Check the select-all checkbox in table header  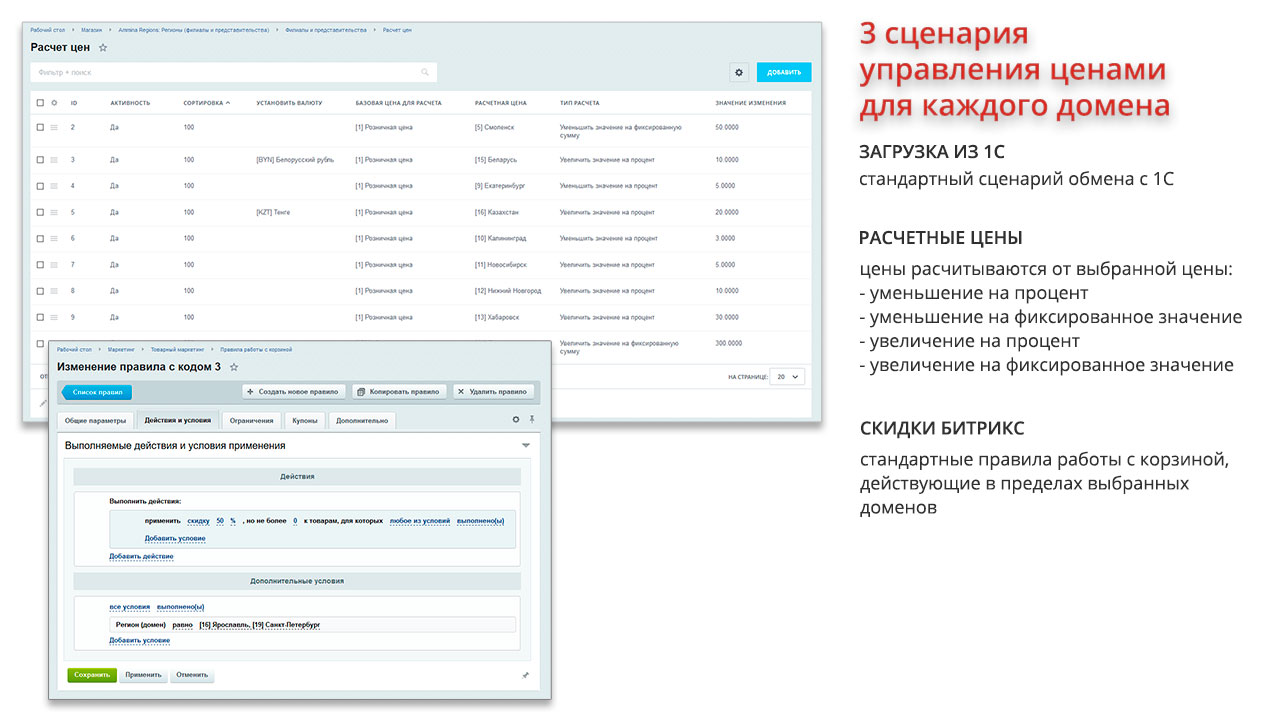(x=40, y=103)
